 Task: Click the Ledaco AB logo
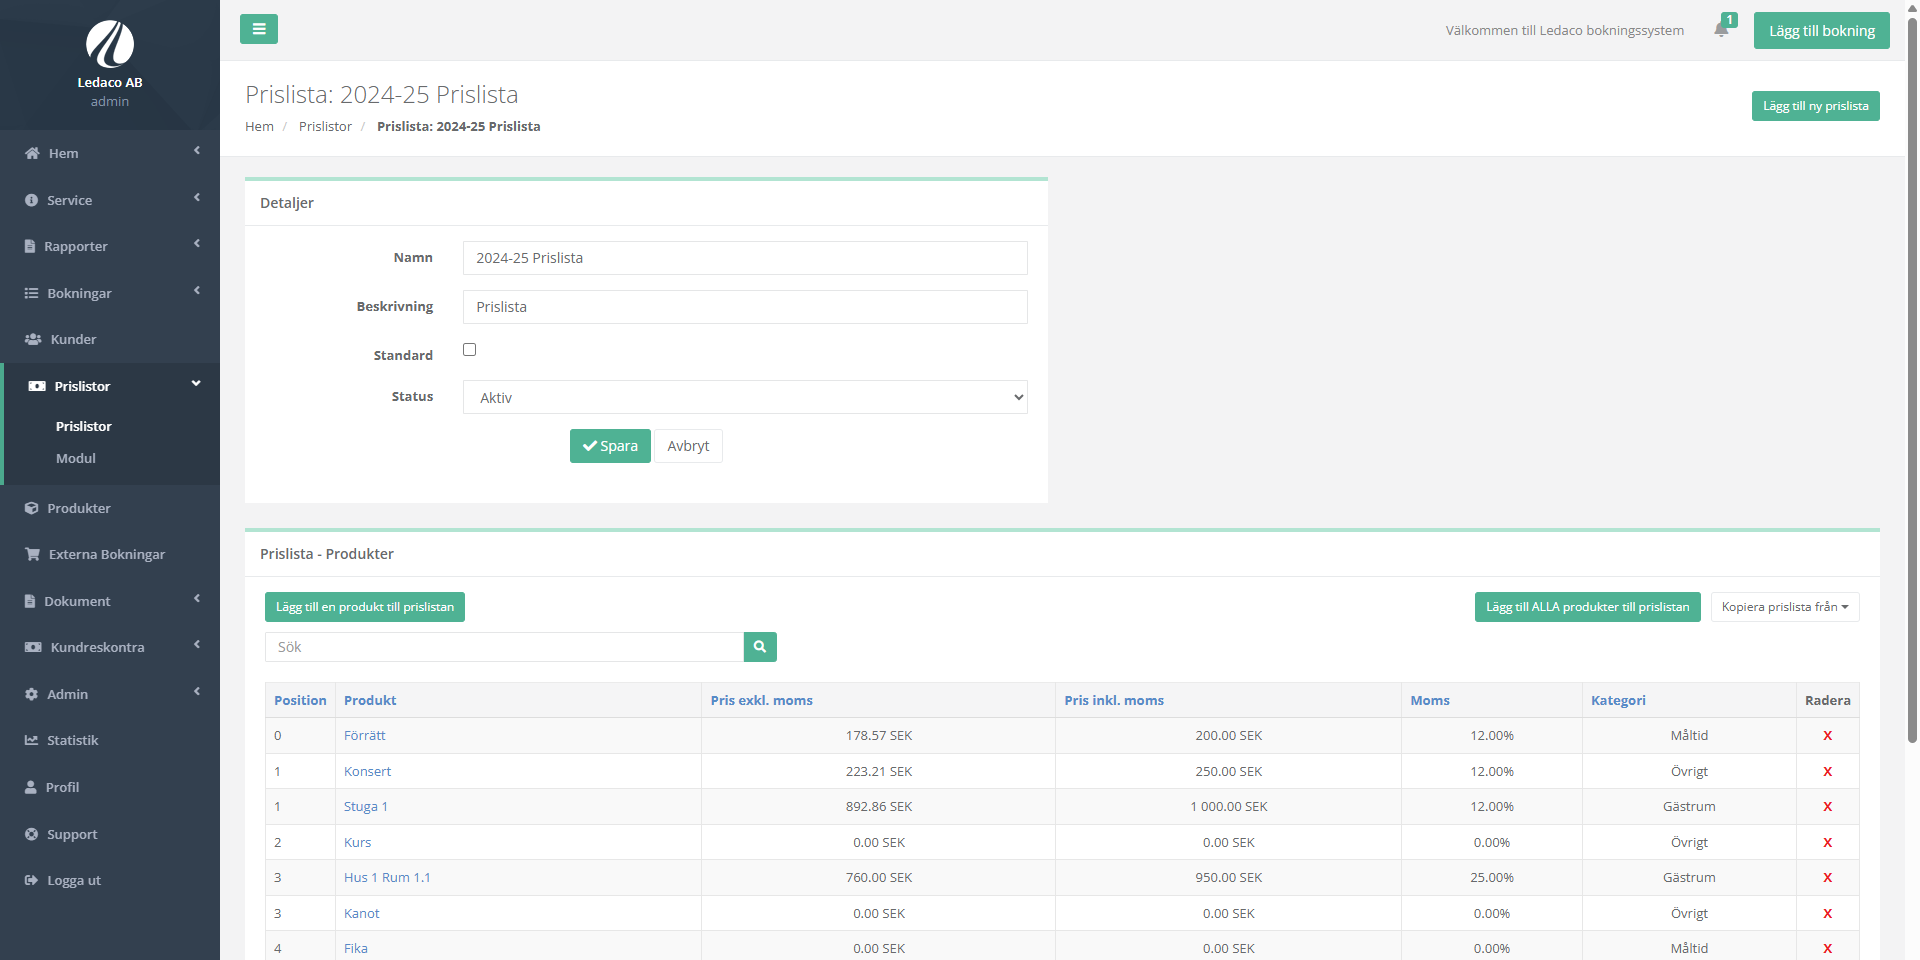pyautogui.click(x=110, y=45)
